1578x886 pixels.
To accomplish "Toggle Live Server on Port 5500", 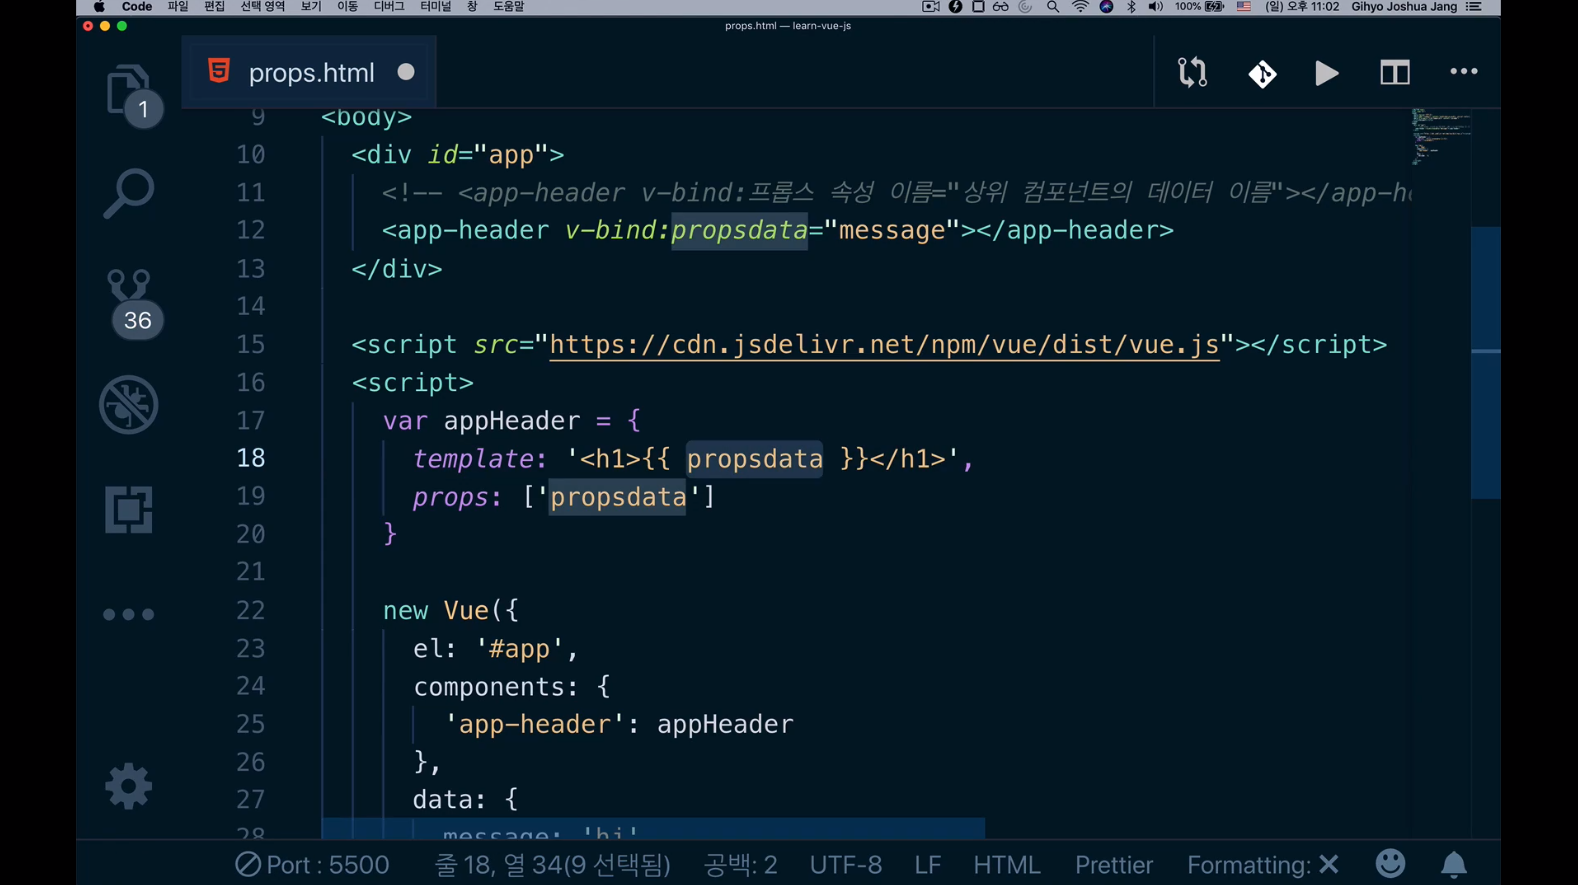I will tap(312, 865).
